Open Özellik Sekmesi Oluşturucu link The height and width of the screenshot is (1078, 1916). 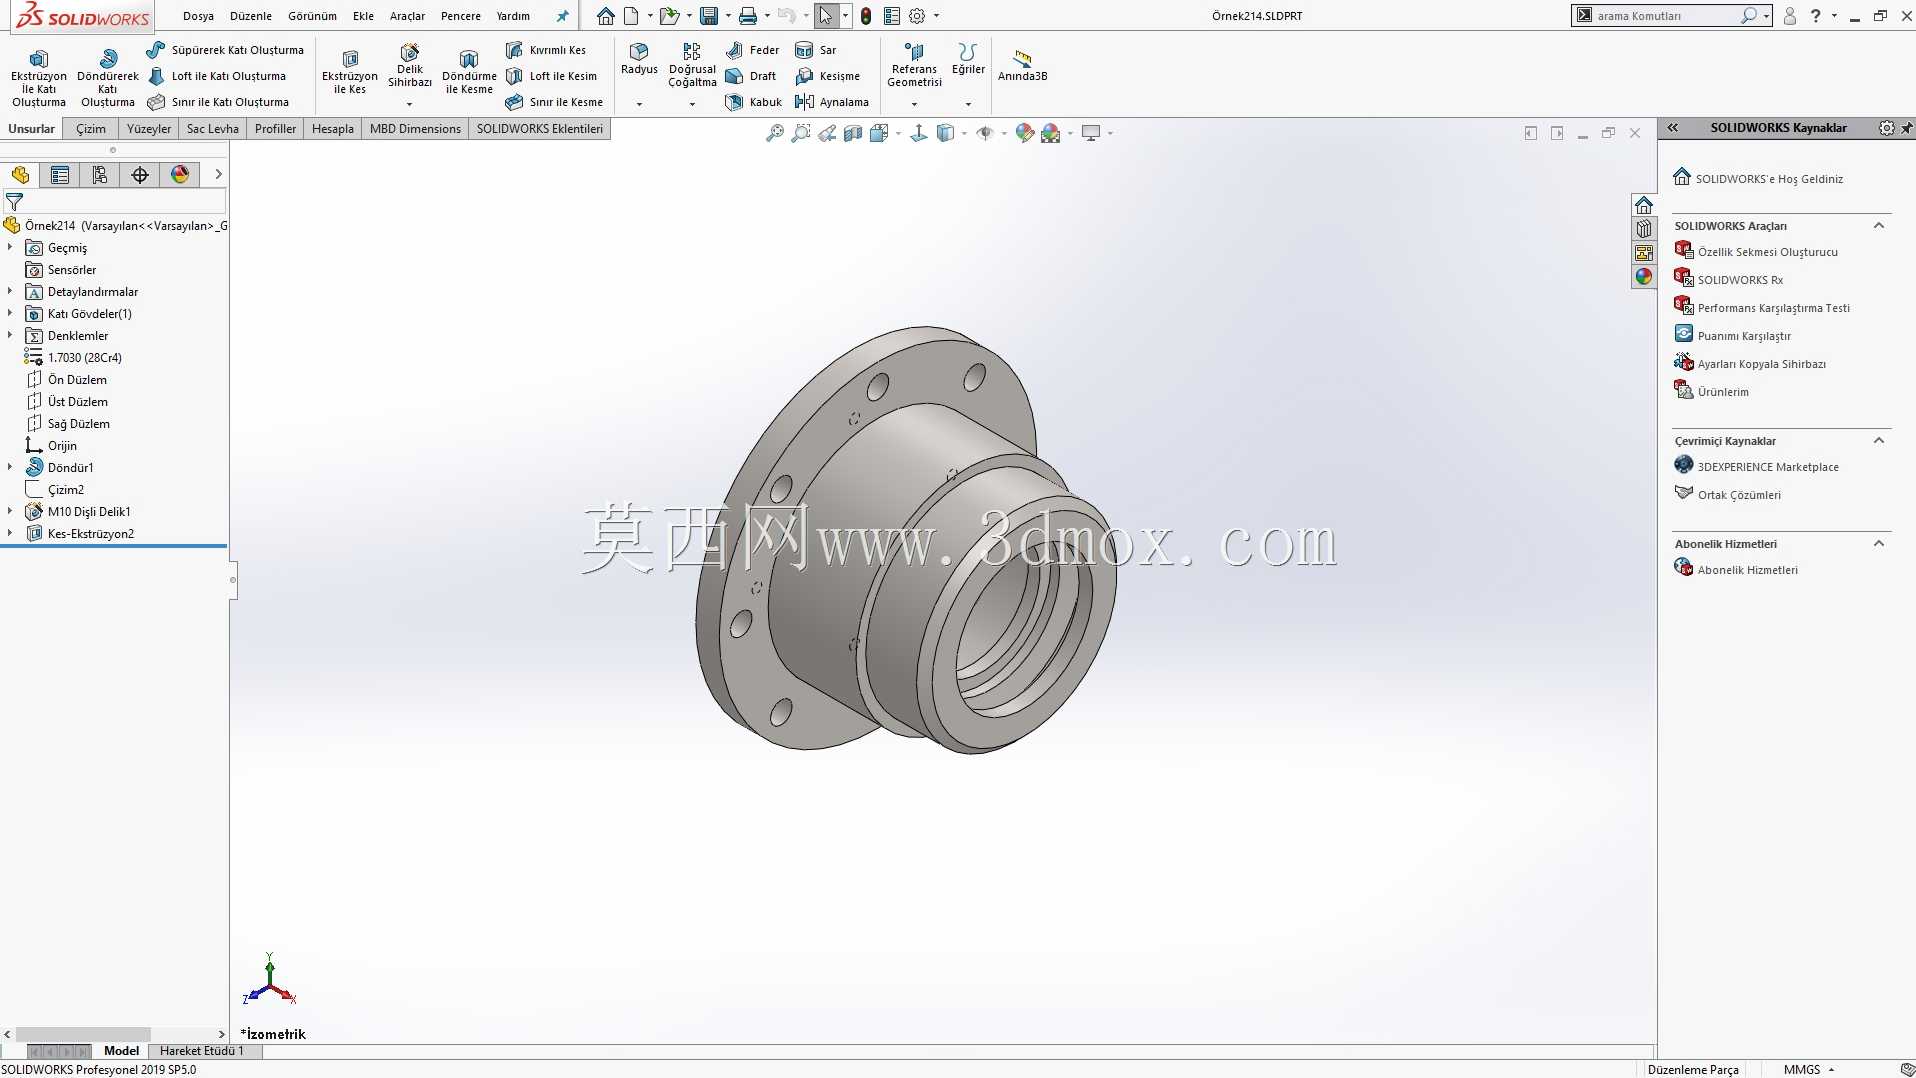(1756, 252)
